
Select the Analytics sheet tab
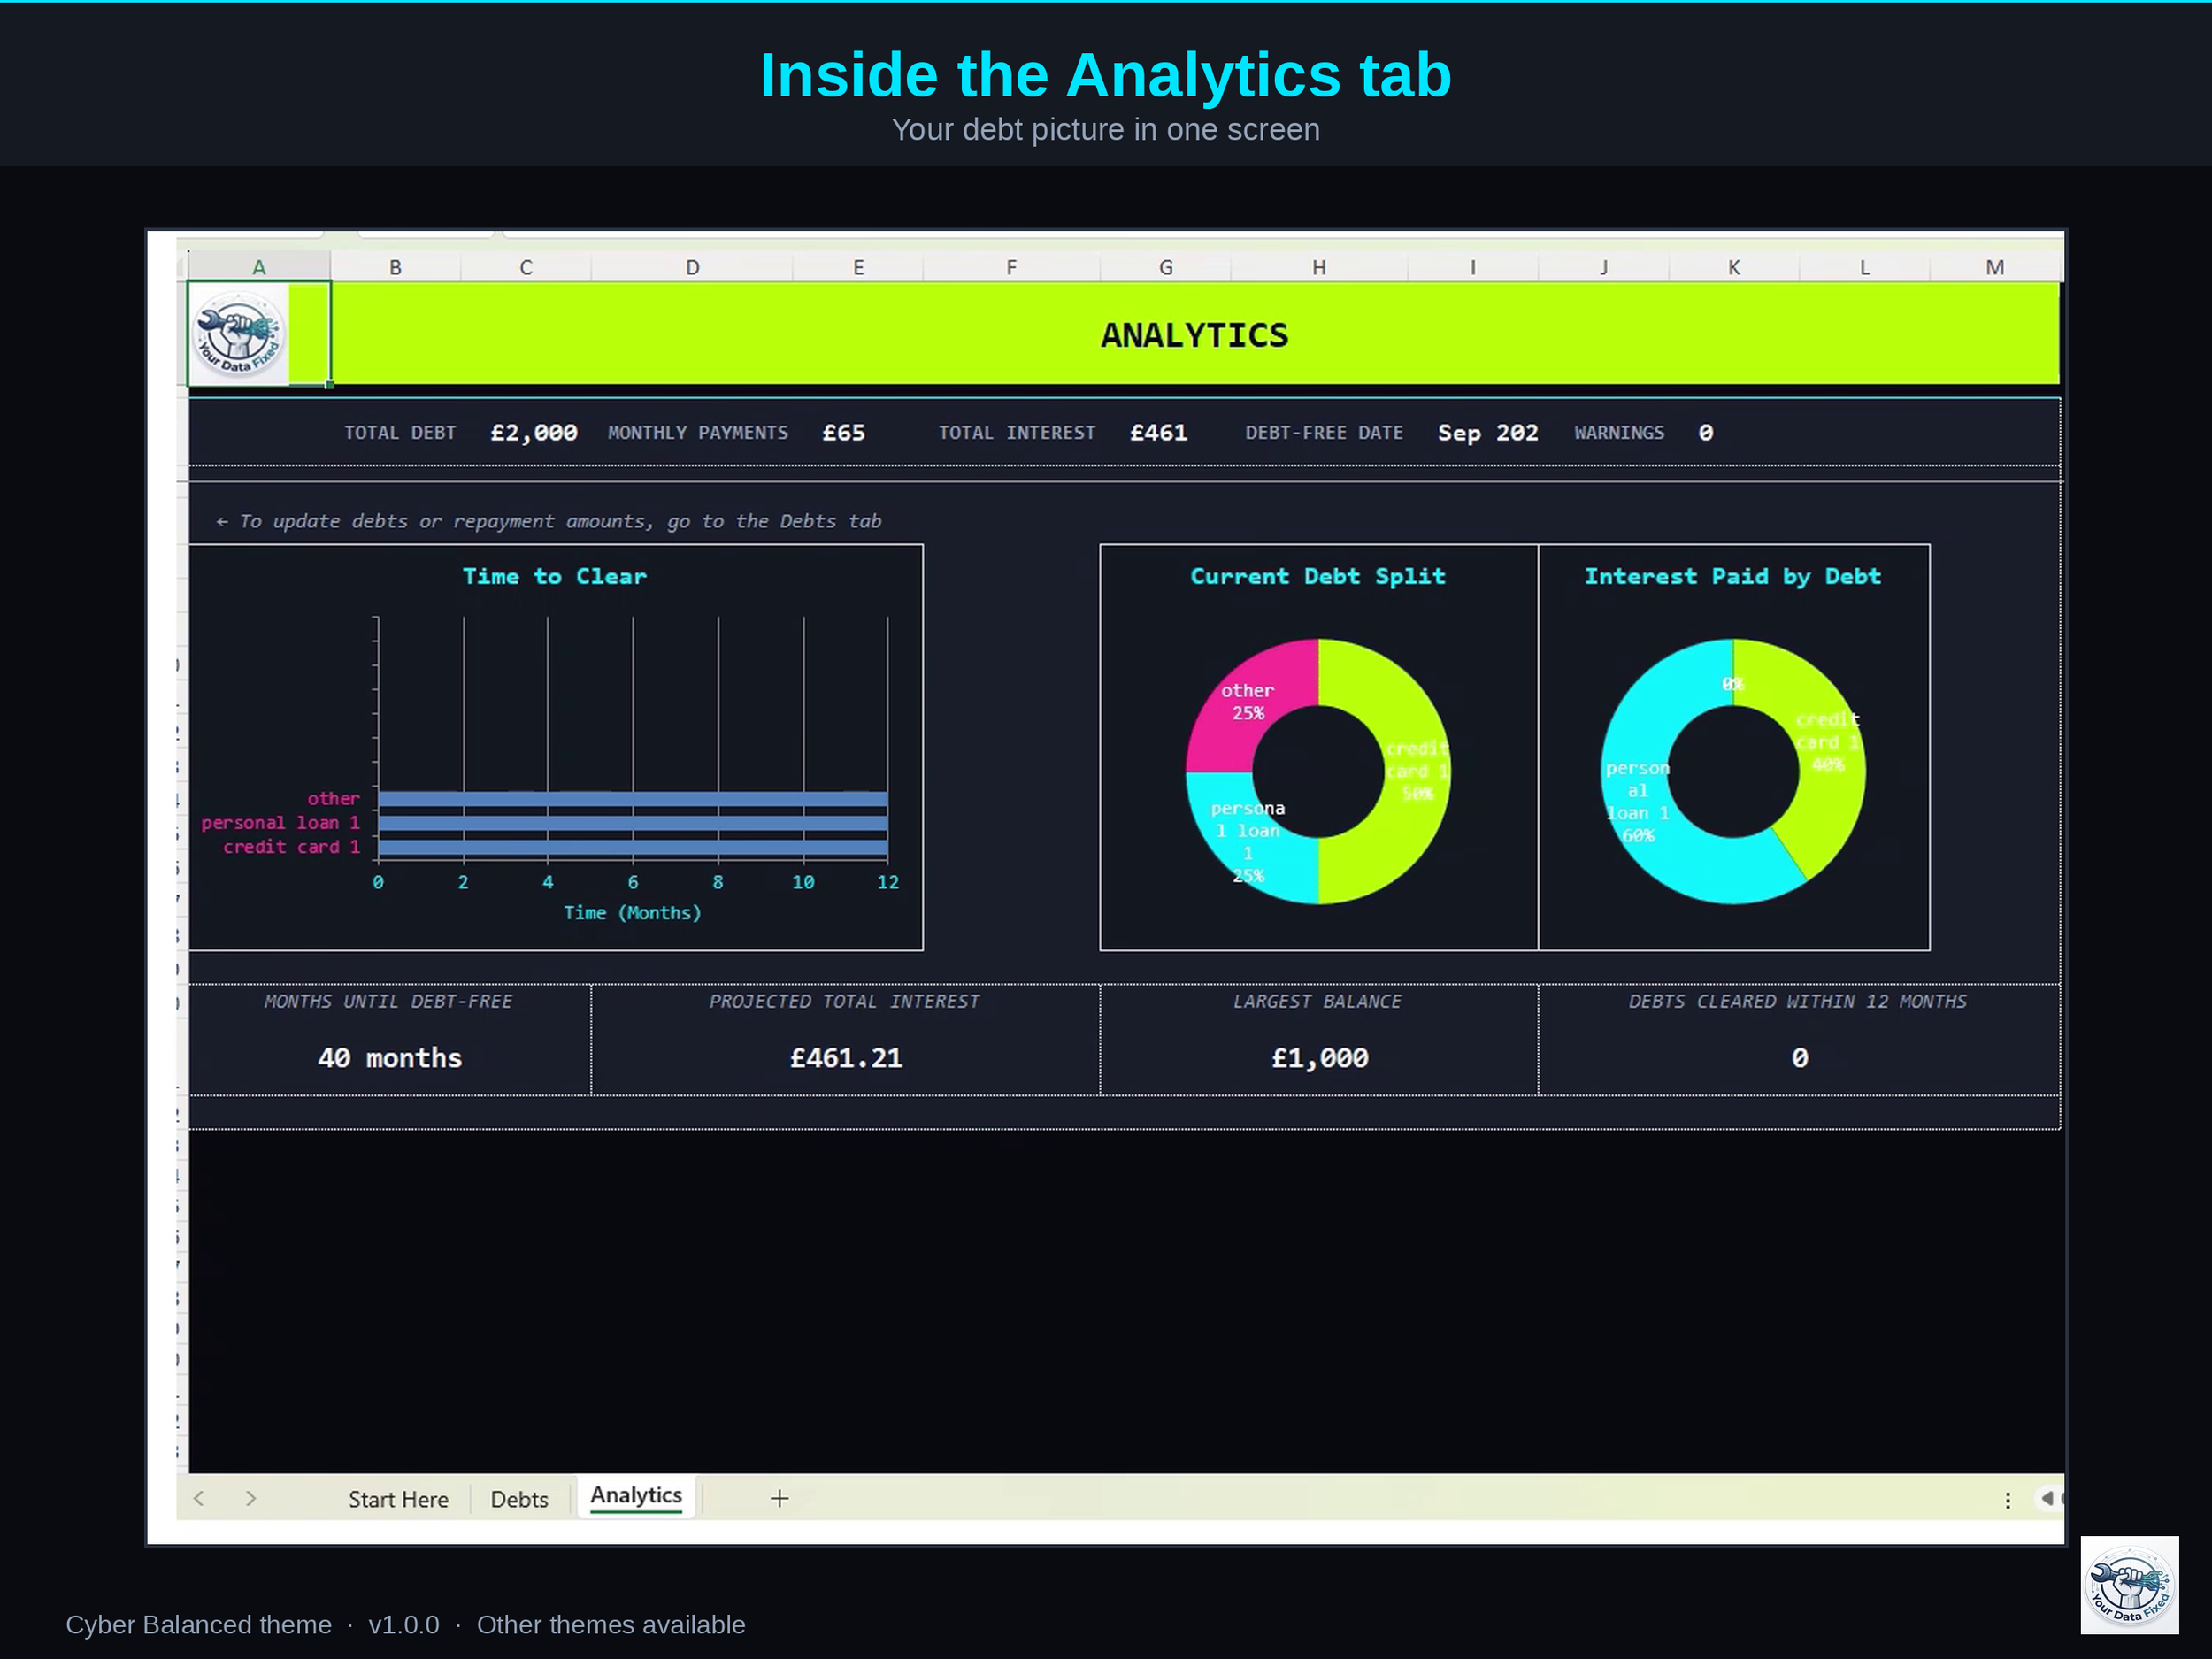coord(636,1496)
